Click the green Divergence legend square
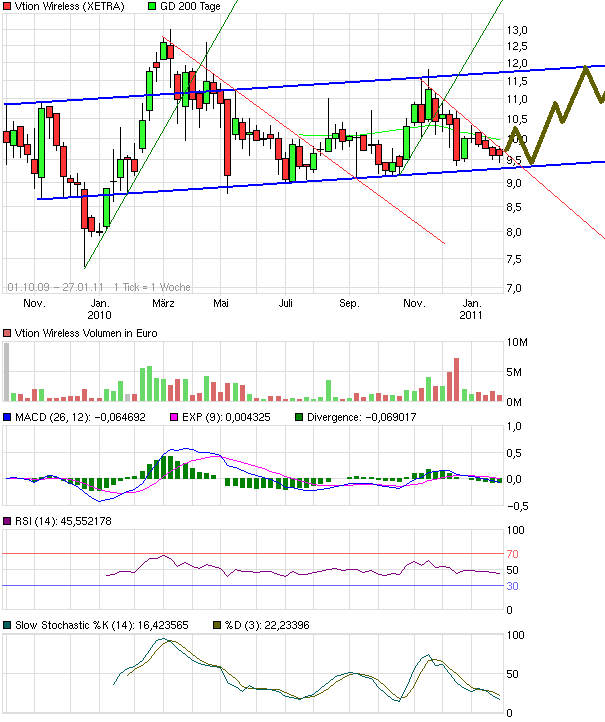 299,417
